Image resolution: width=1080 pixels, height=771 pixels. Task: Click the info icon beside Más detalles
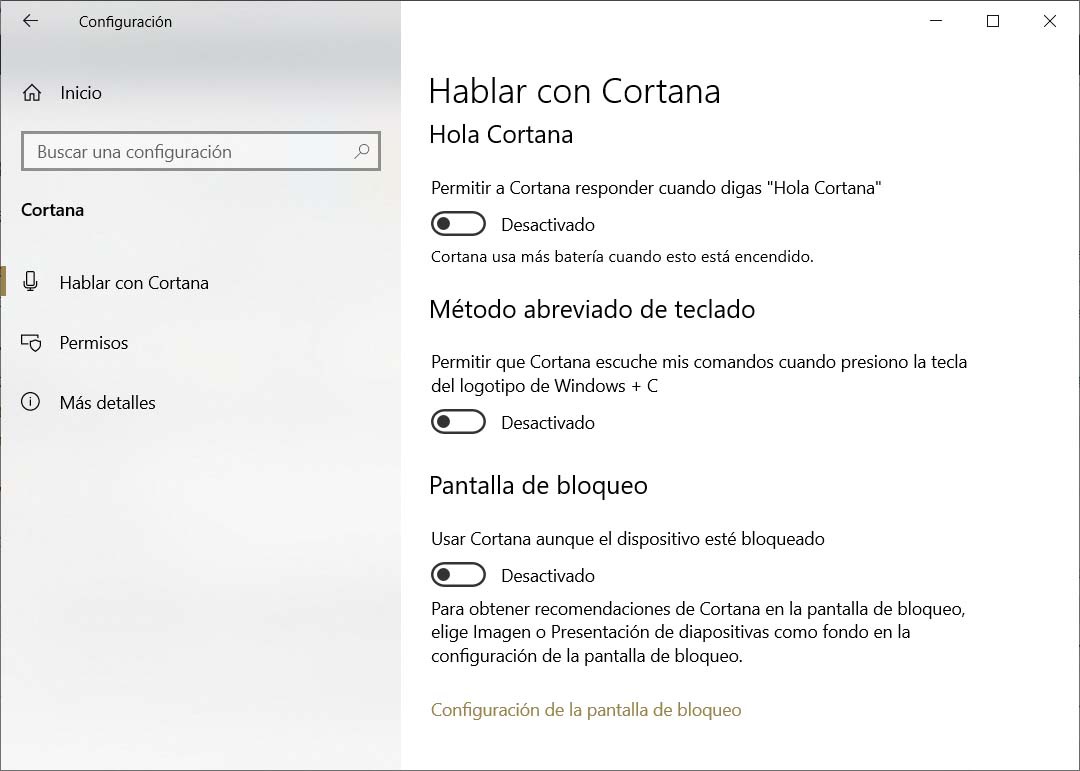31,402
